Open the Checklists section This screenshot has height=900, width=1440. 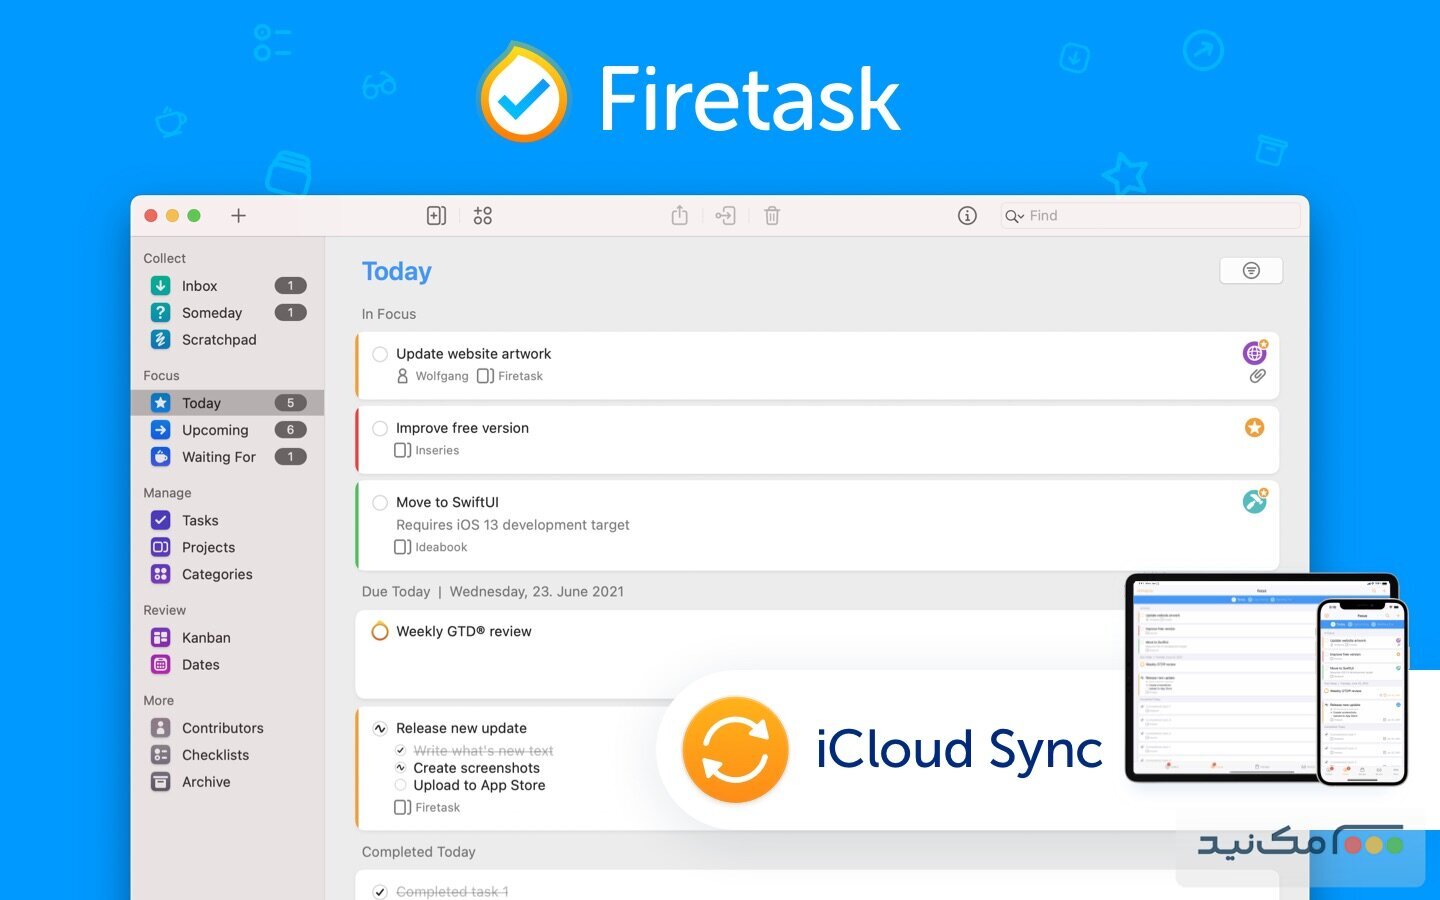coord(215,755)
